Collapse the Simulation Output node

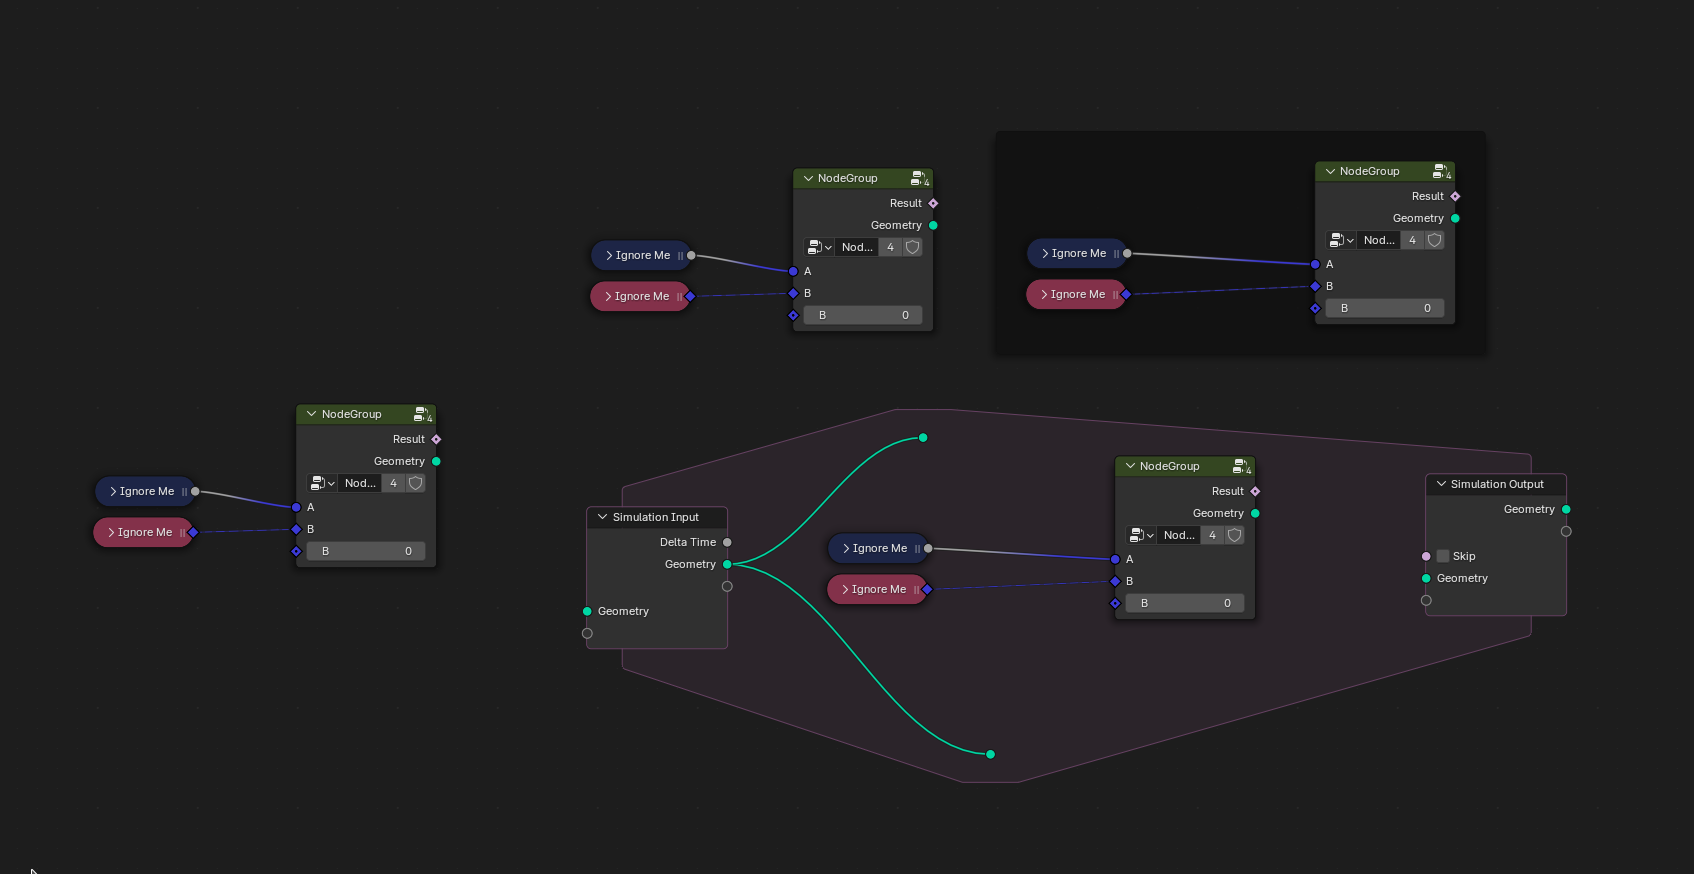pyautogui.click(x=1441, y=484)
